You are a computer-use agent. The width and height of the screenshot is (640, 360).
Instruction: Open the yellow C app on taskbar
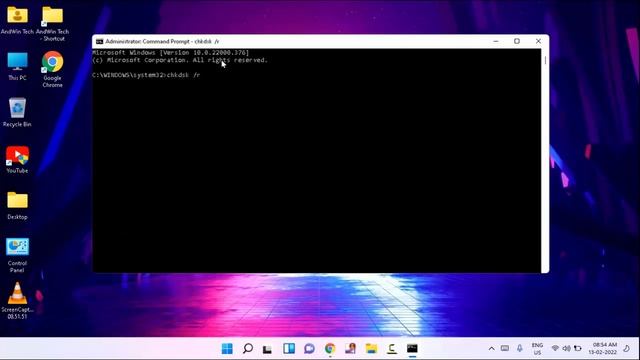(x=392, y=349)
